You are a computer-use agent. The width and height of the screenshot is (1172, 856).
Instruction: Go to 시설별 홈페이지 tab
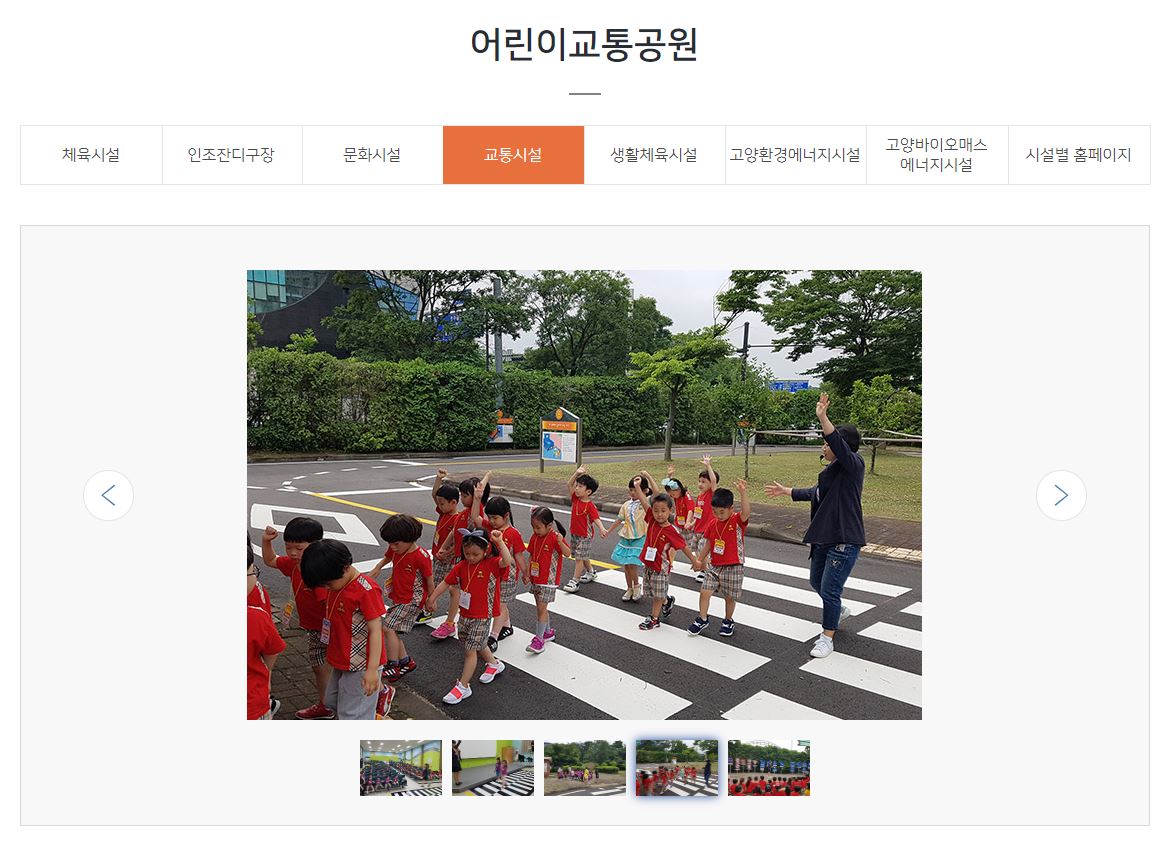coord(1079,155)
